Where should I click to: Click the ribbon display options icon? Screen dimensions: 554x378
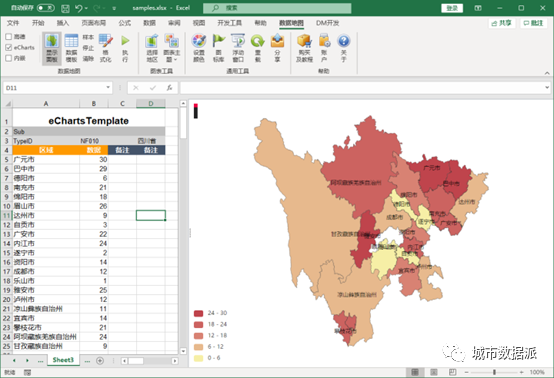(x=478, y=8)
